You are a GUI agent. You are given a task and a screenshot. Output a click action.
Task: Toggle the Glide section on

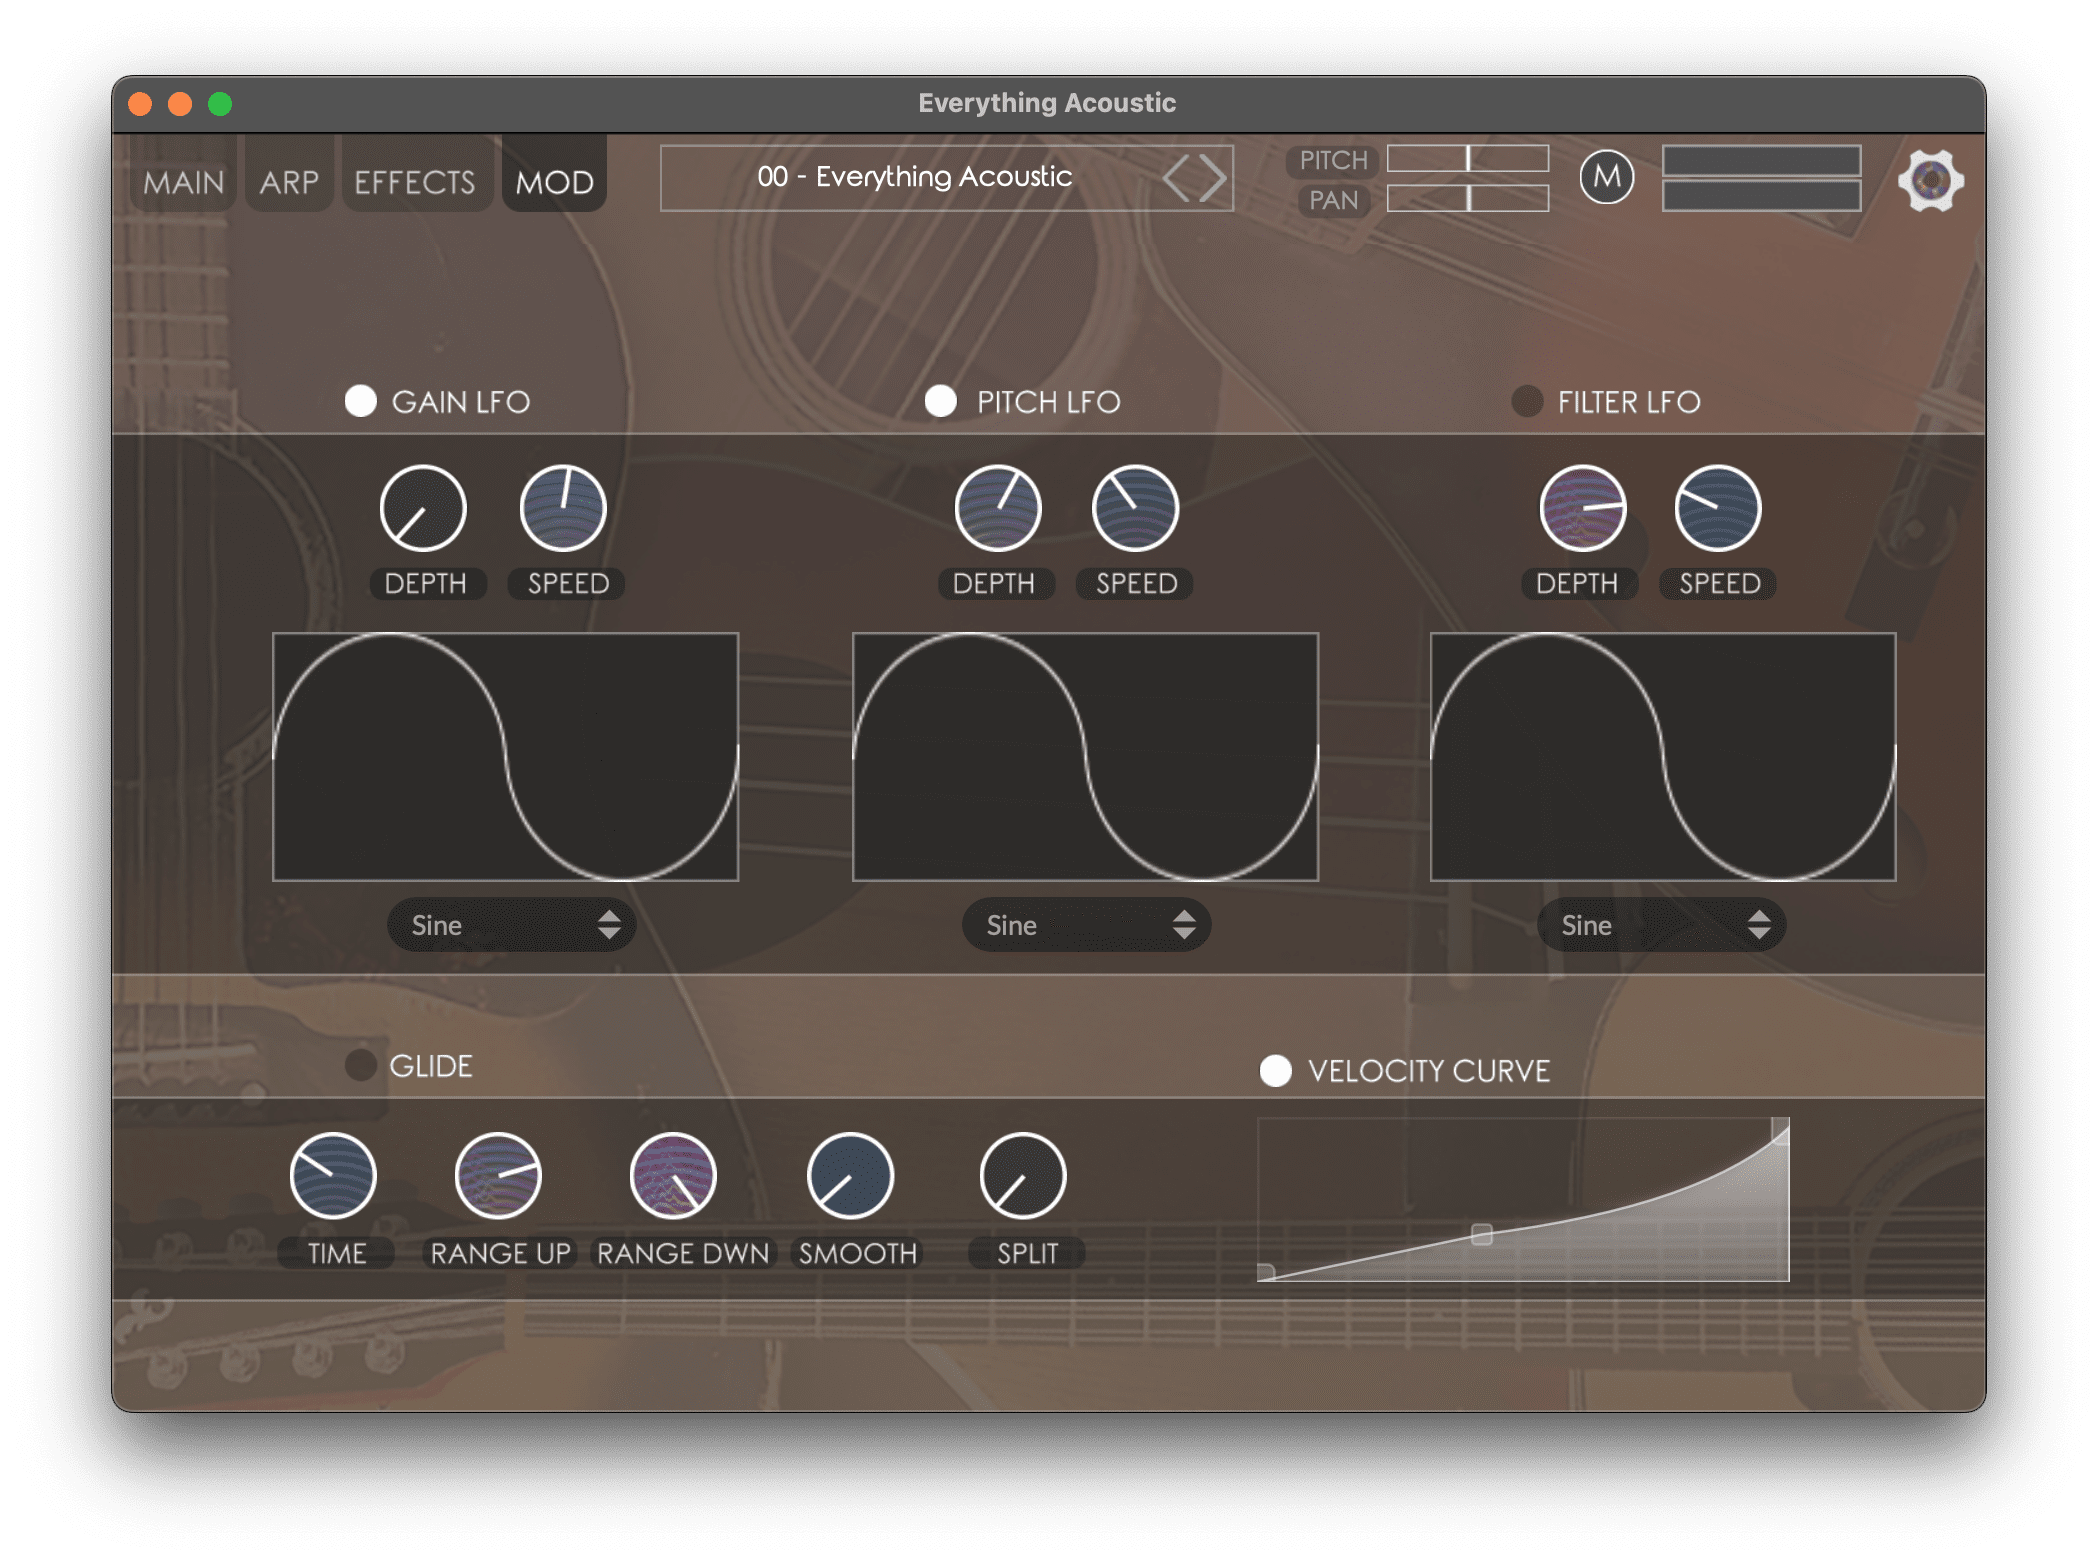[361, 1065]
